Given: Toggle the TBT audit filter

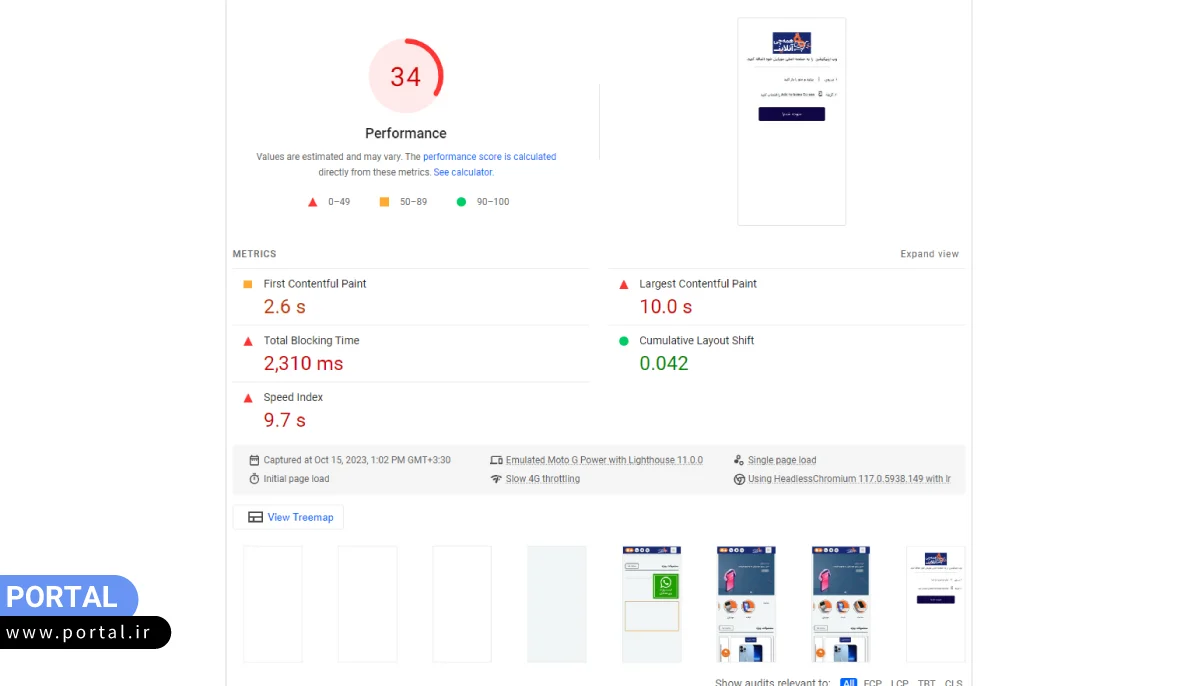Looking at the screenshot, I should (x=926, y=683).
